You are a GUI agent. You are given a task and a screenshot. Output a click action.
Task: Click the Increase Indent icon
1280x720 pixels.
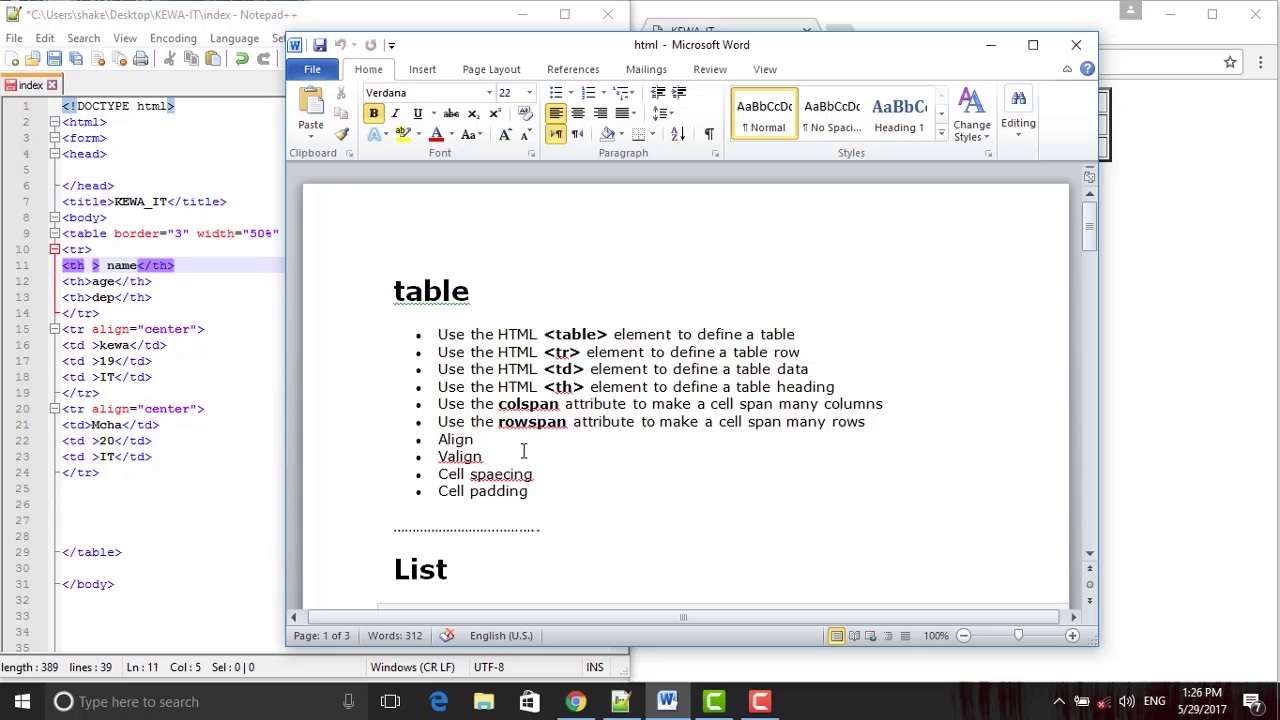(x=679, y=93)
